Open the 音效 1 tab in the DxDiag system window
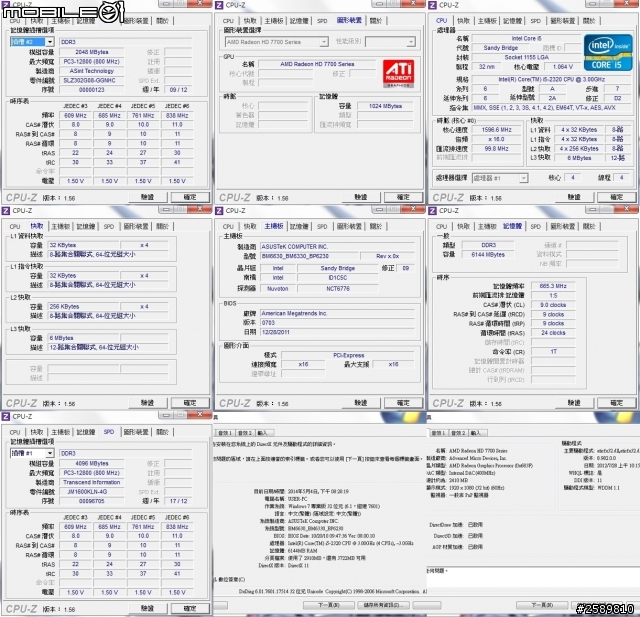The height and width of the screenshot is (617, 640). click(225, 433)
